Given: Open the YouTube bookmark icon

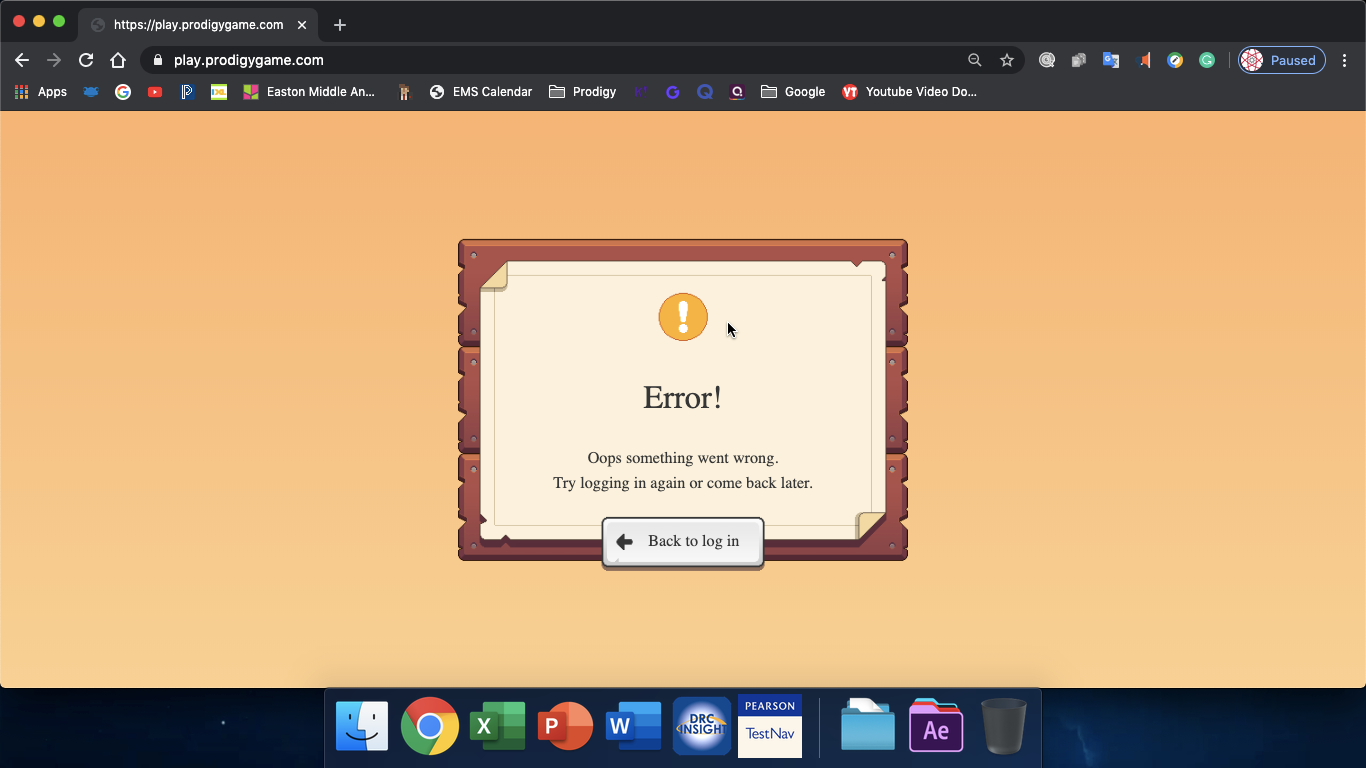Looking at the screenshot, I should [x=155, y=91].
